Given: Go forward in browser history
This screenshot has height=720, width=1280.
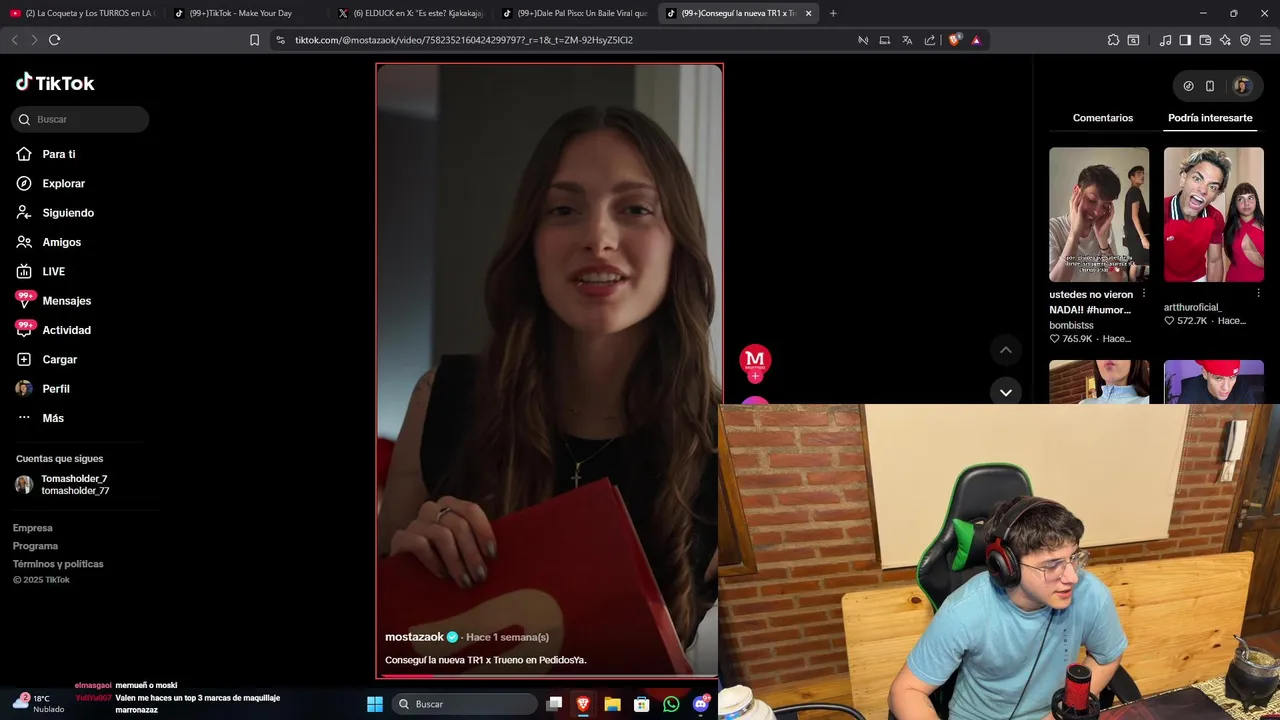Looking at the screenshot, I should [x=34, y=40].
